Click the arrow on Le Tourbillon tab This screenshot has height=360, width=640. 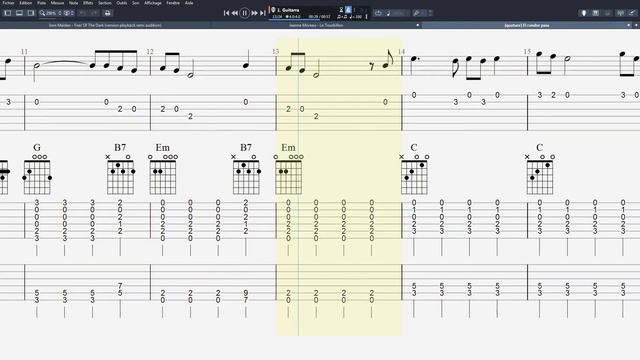tap(417, 25)
